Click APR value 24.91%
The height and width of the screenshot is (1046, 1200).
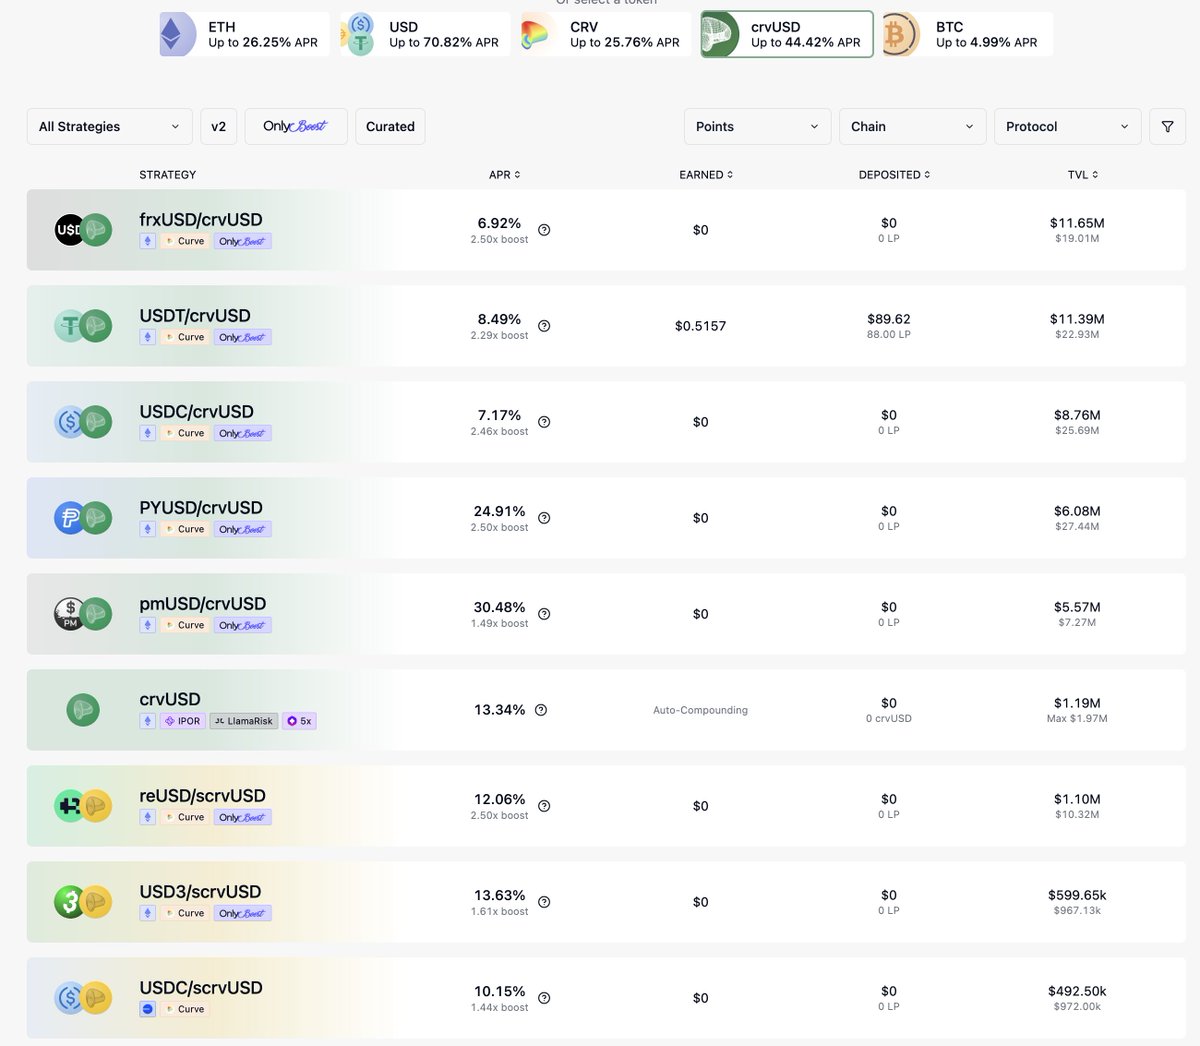point(499,511)
